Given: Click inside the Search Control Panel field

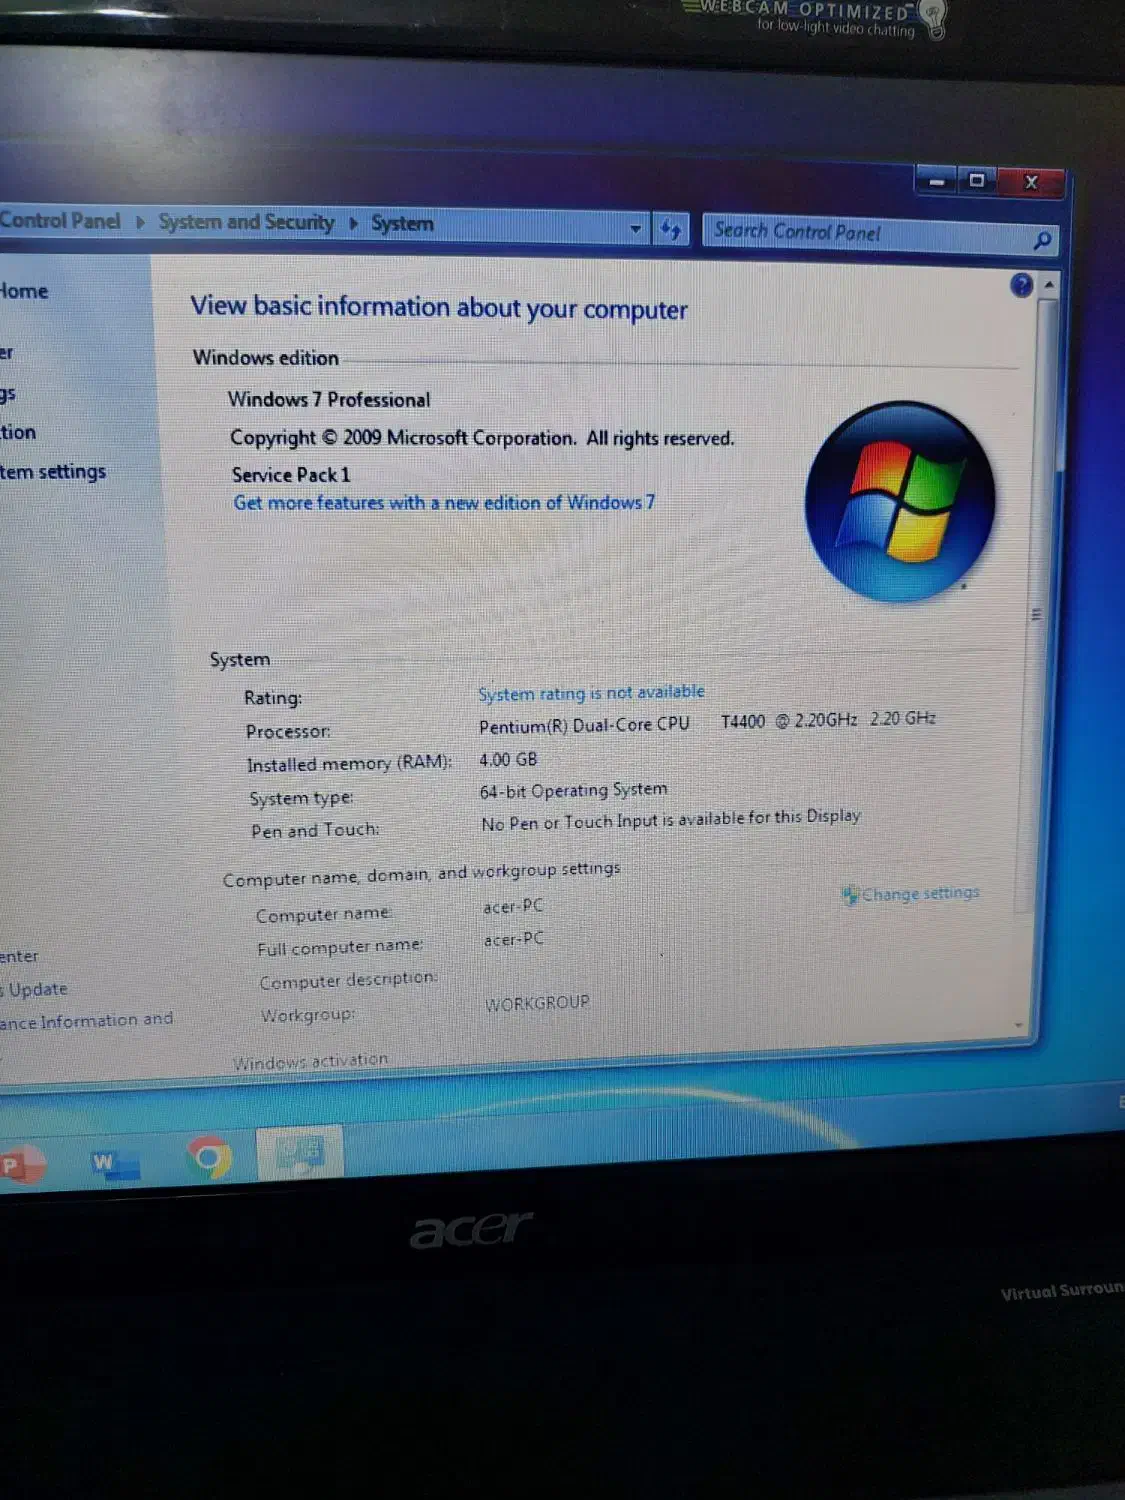Looking at the screenshot, I should coord(860,234).
